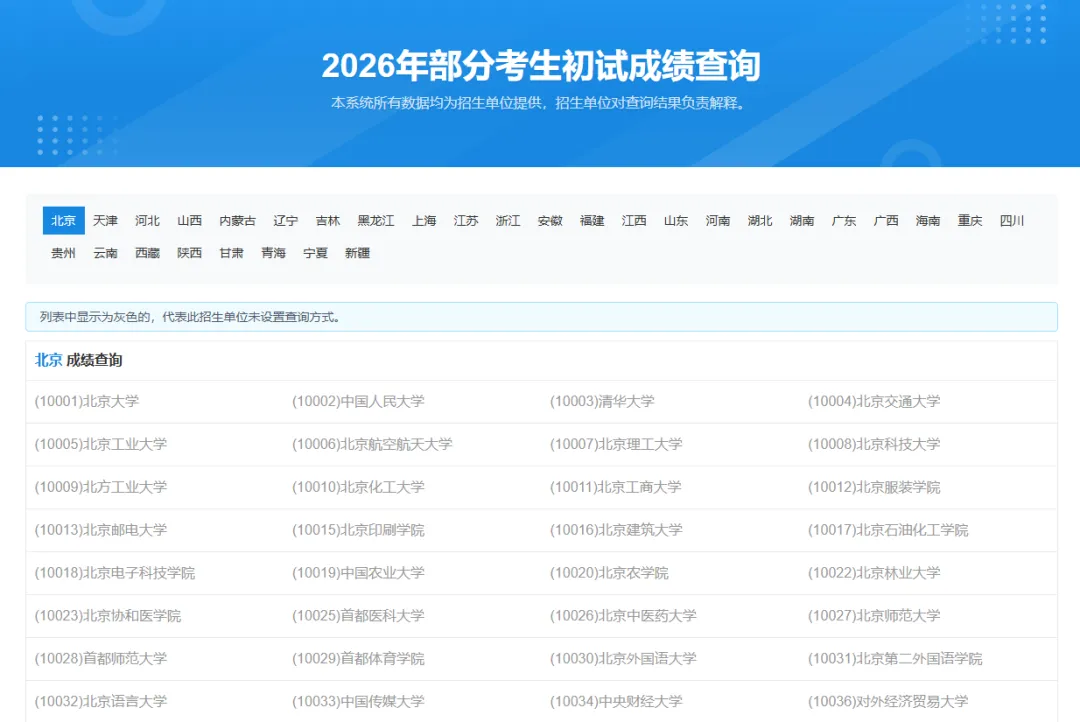Screen dimensions: 1080x722
Task: Choose the 山西 province tab
Action: coord(189,220)
